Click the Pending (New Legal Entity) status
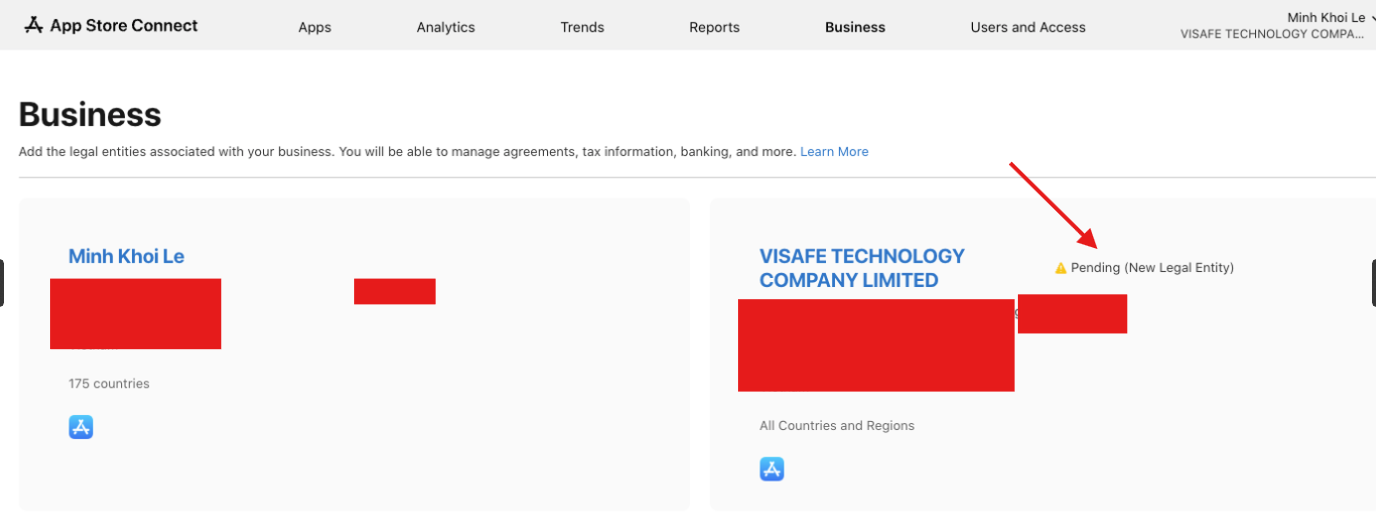1376x521 pixels. click(1152, 268)
